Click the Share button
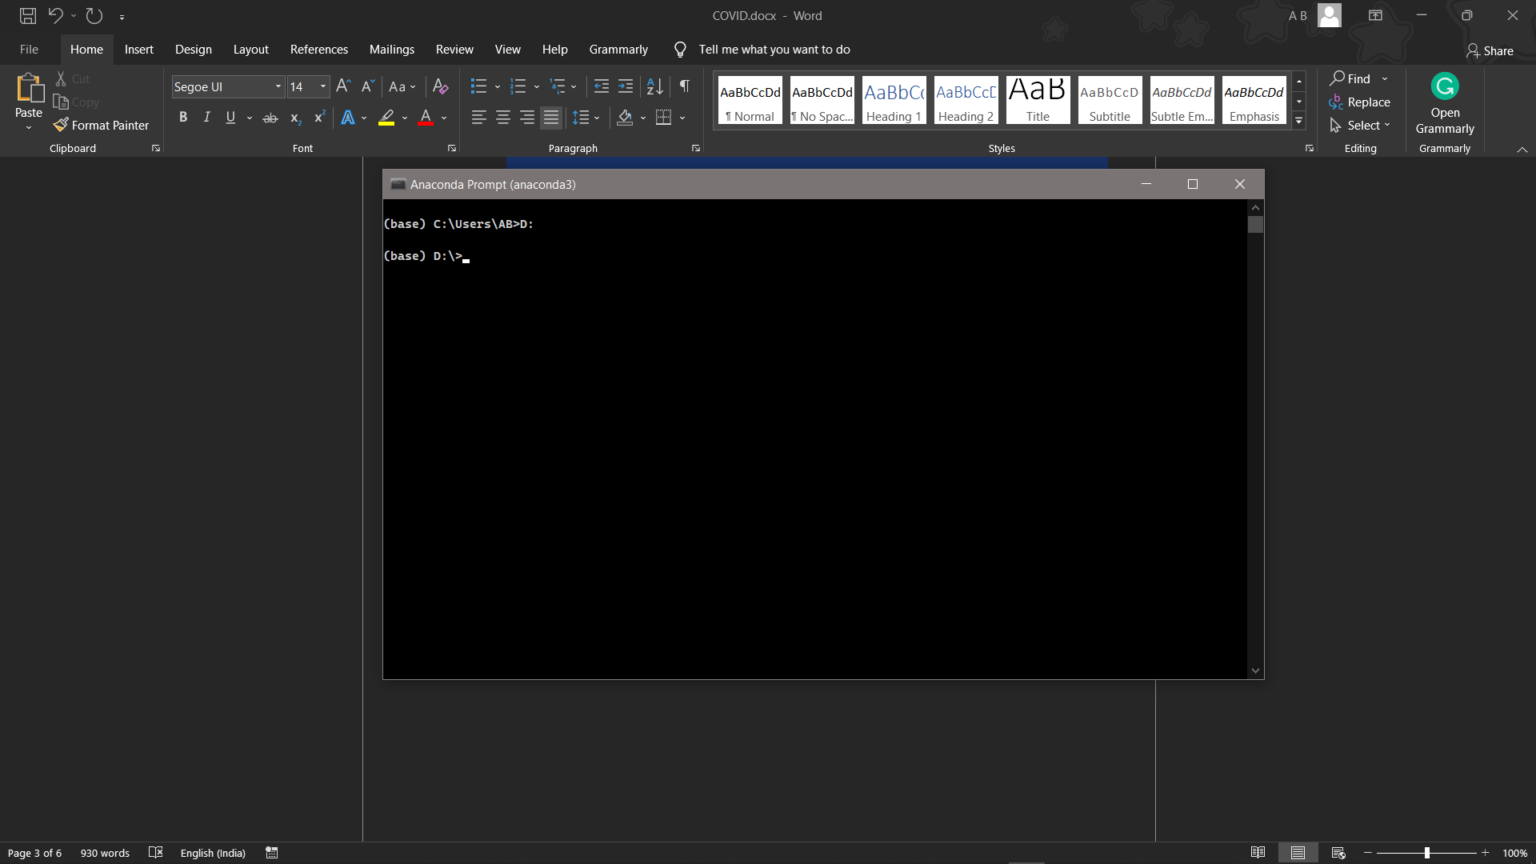This screenshot has height=864, width=1536. click(1490, 50)
